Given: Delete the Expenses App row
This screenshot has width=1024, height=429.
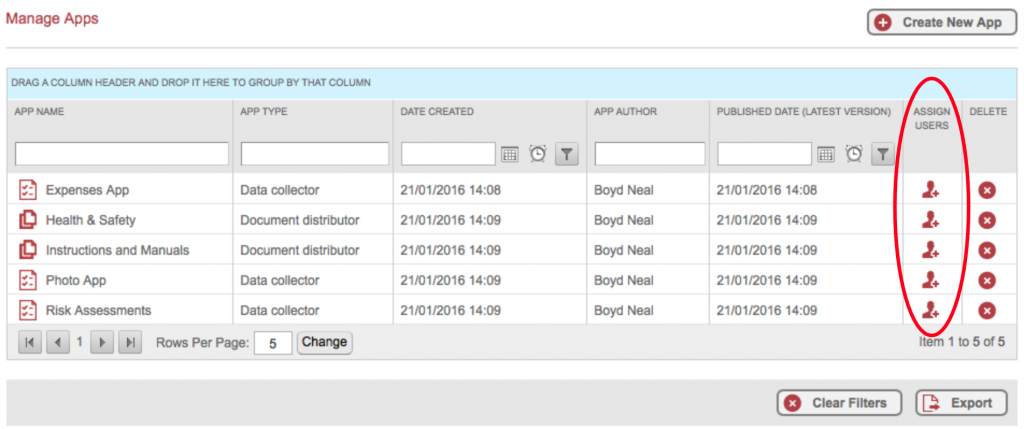Looking at the screenshot, I should (986, 191).
